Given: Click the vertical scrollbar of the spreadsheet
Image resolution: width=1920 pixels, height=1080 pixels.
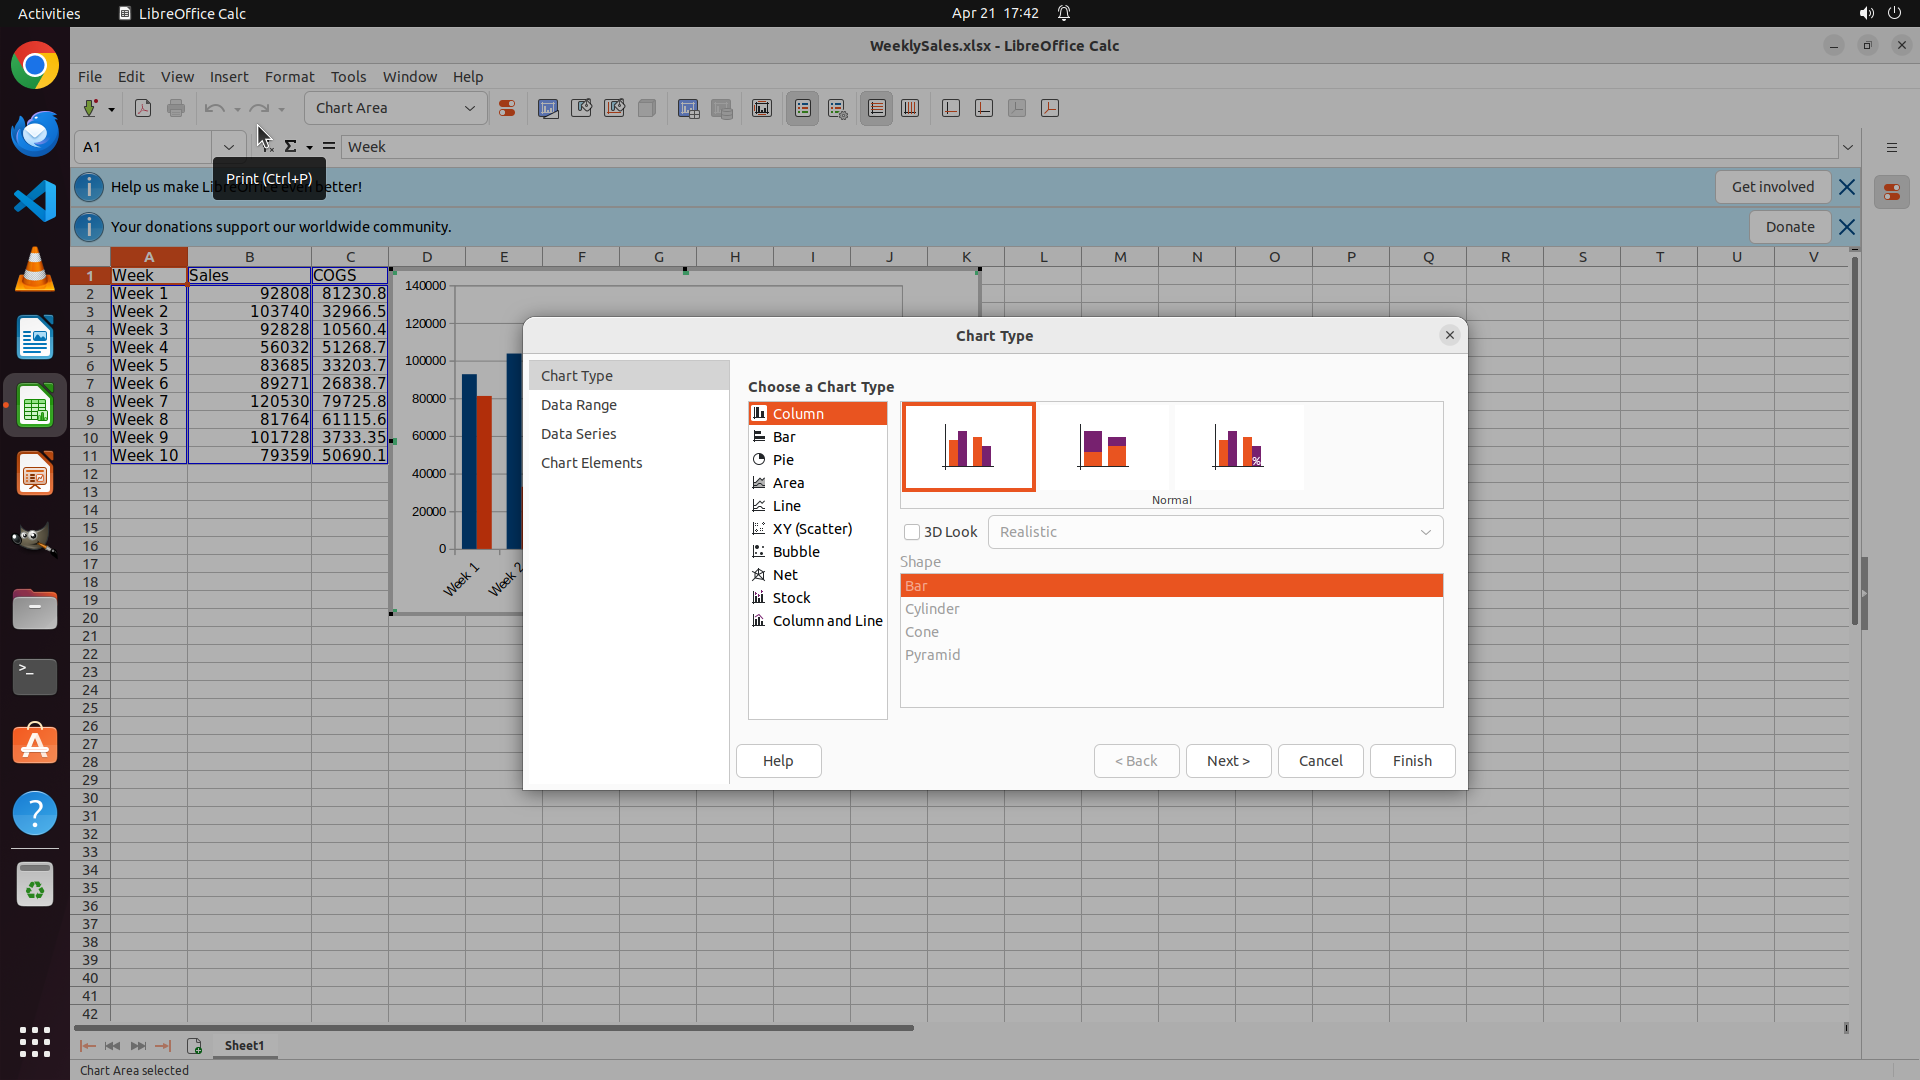Looking at the screenshot, I should [x=1854, y=440].
